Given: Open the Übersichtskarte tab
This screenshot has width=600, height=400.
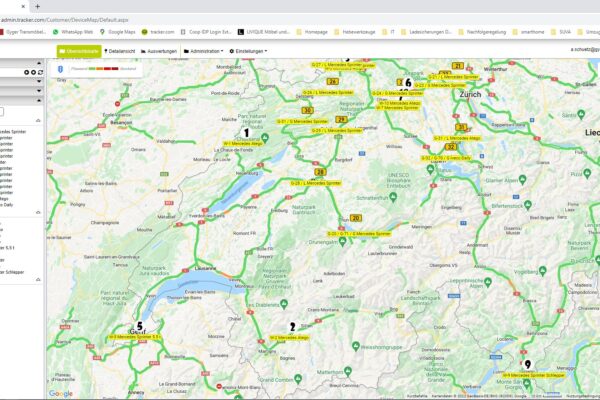Looking at the screenshot, I should [77, 50].
